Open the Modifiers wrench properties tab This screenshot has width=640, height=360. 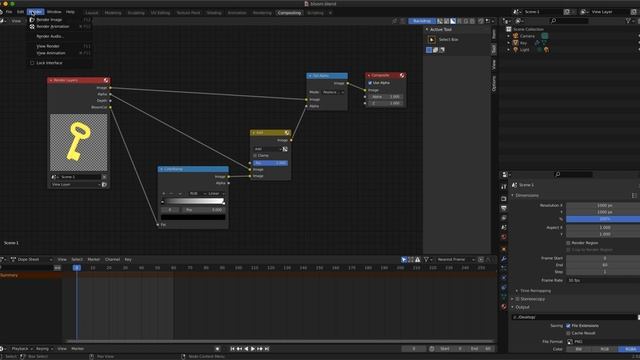click(x=504, y=259)
